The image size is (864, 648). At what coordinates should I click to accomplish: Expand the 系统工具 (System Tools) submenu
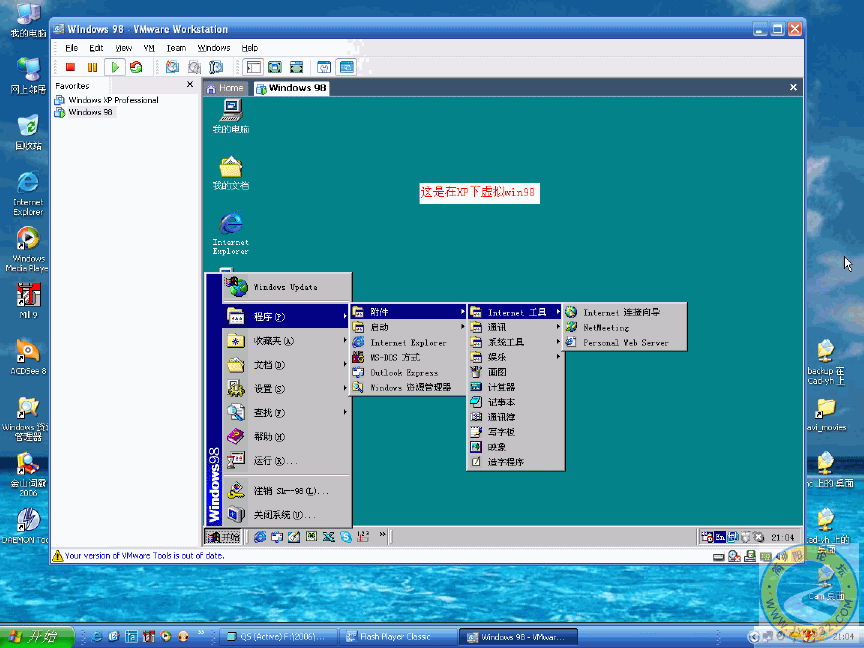515,342
